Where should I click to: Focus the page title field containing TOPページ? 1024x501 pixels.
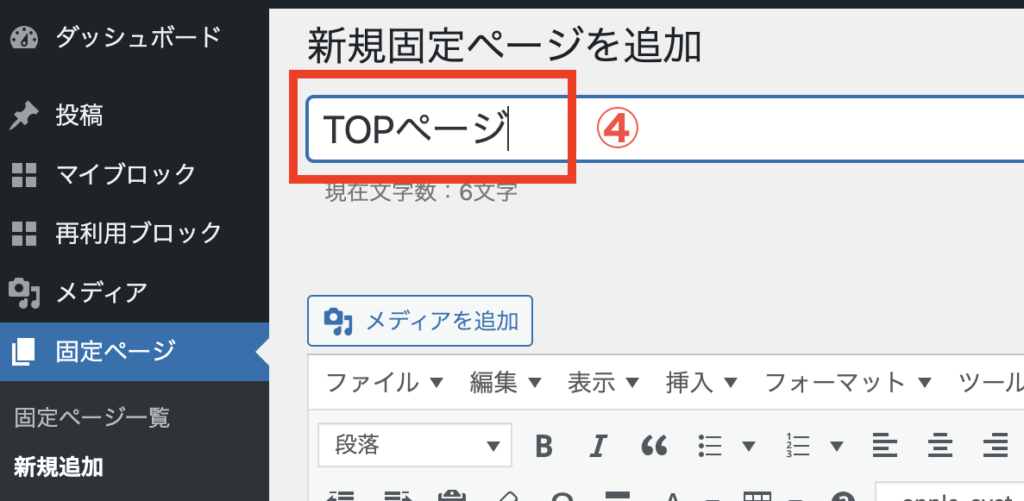[665, 129]
